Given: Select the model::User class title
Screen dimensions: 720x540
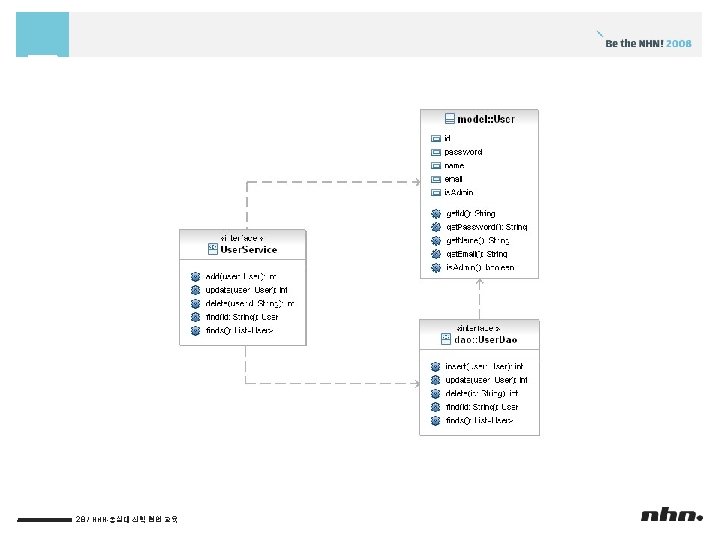Looking at the screenshot, I should [486, 119].
